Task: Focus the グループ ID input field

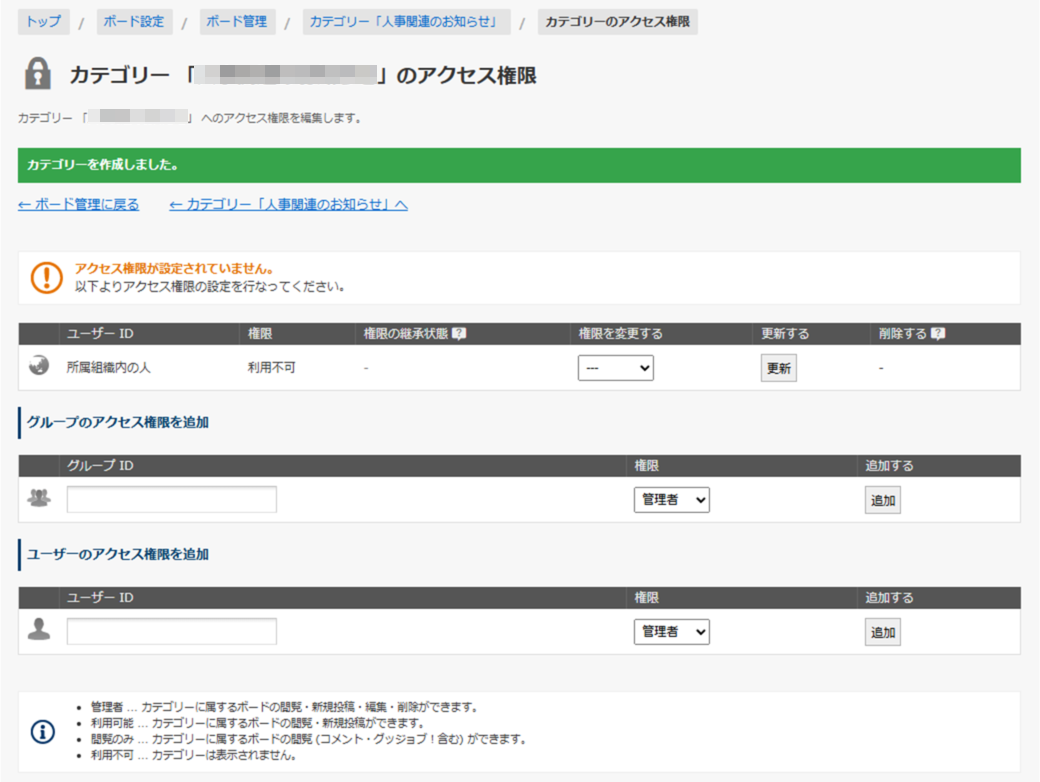Action: [172, 499]
